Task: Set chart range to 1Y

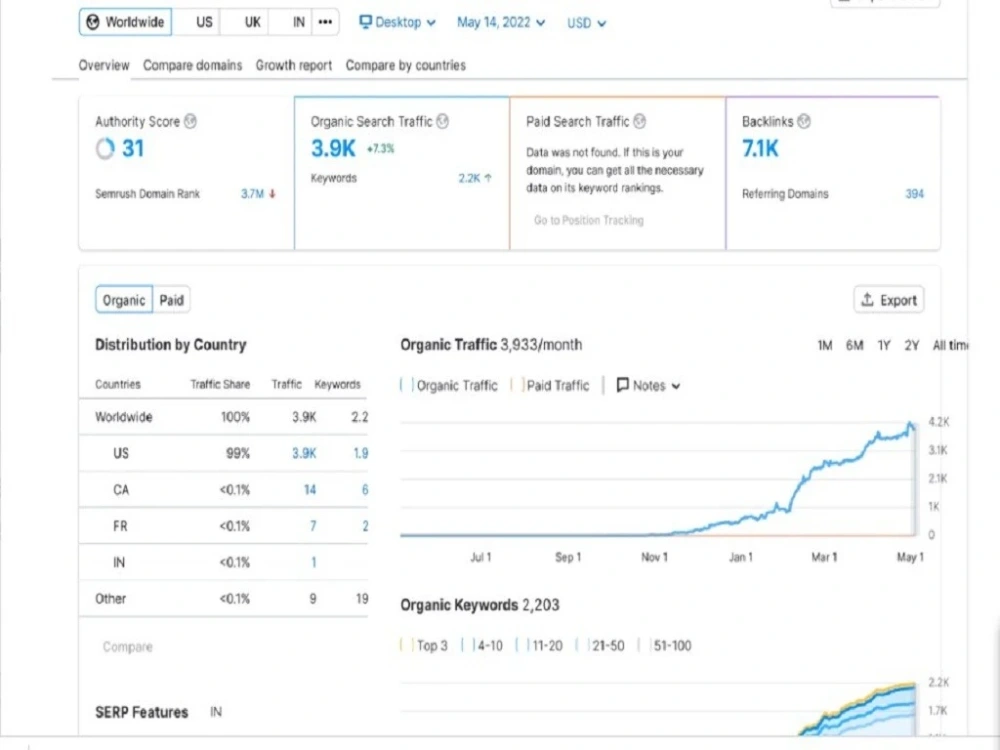Action: click(883, 345)
